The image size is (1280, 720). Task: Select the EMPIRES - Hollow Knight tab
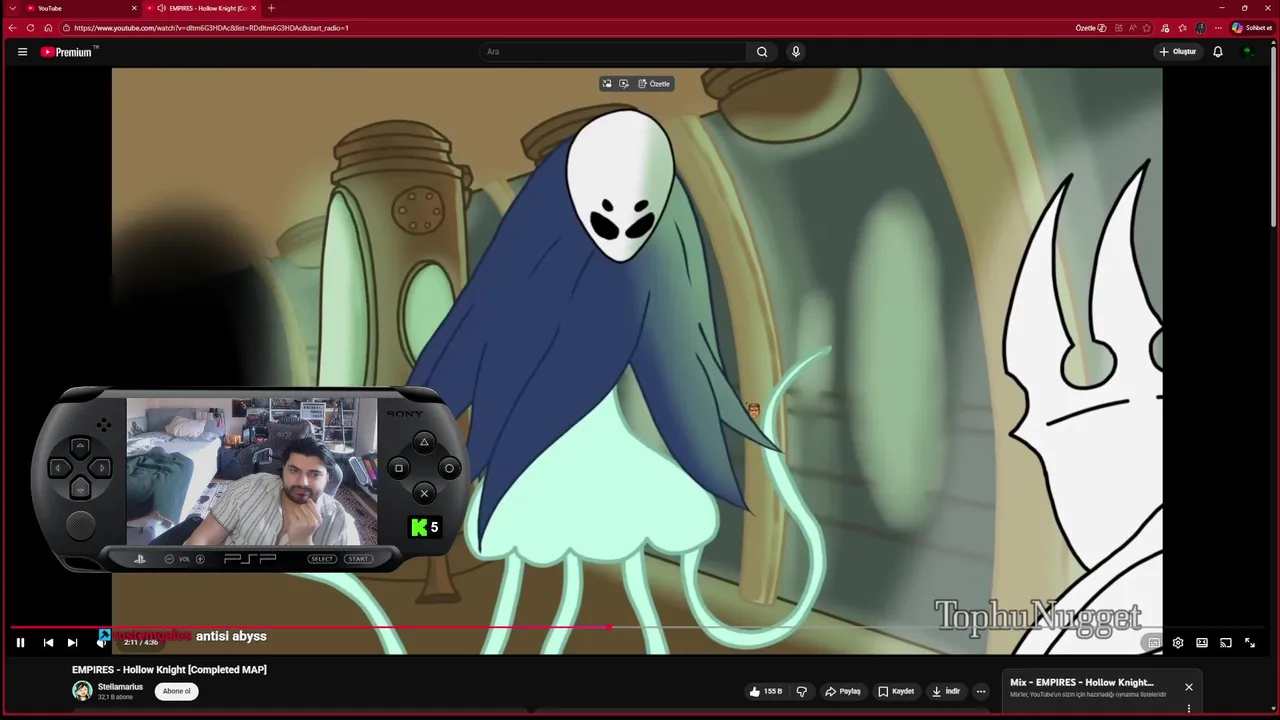tap(200, 8)
